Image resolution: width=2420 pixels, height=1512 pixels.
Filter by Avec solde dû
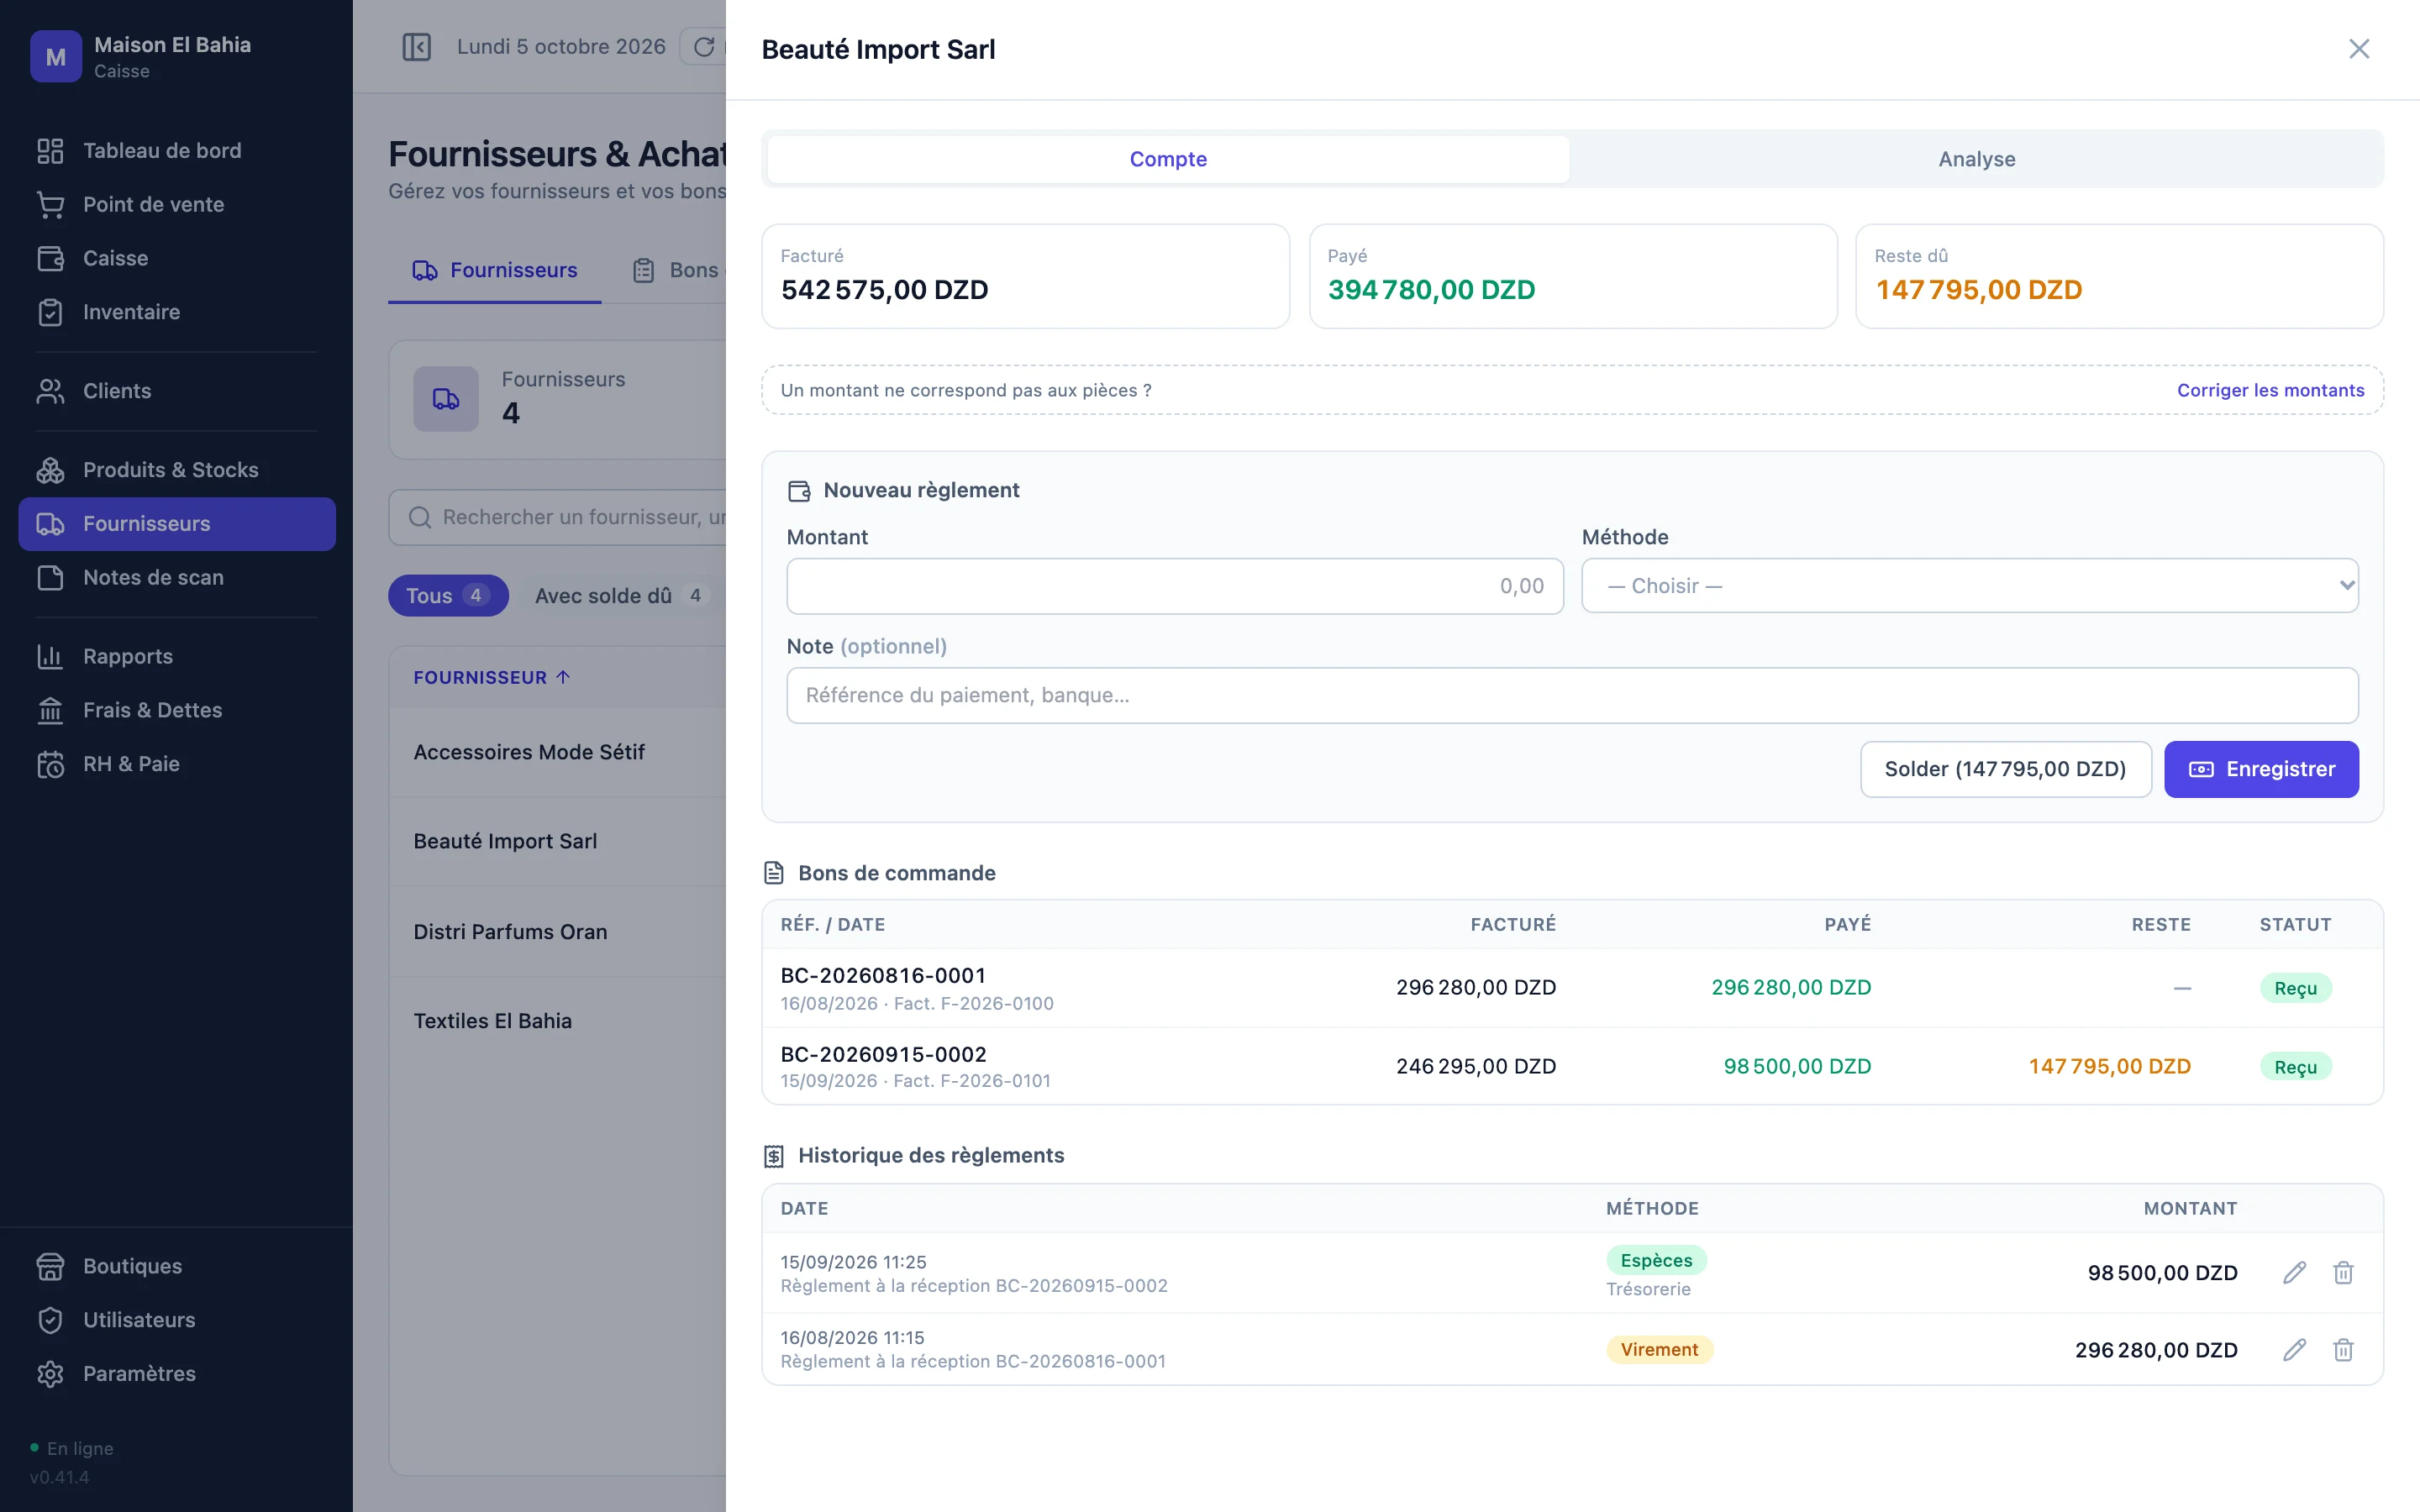click(x=620, y=596)
